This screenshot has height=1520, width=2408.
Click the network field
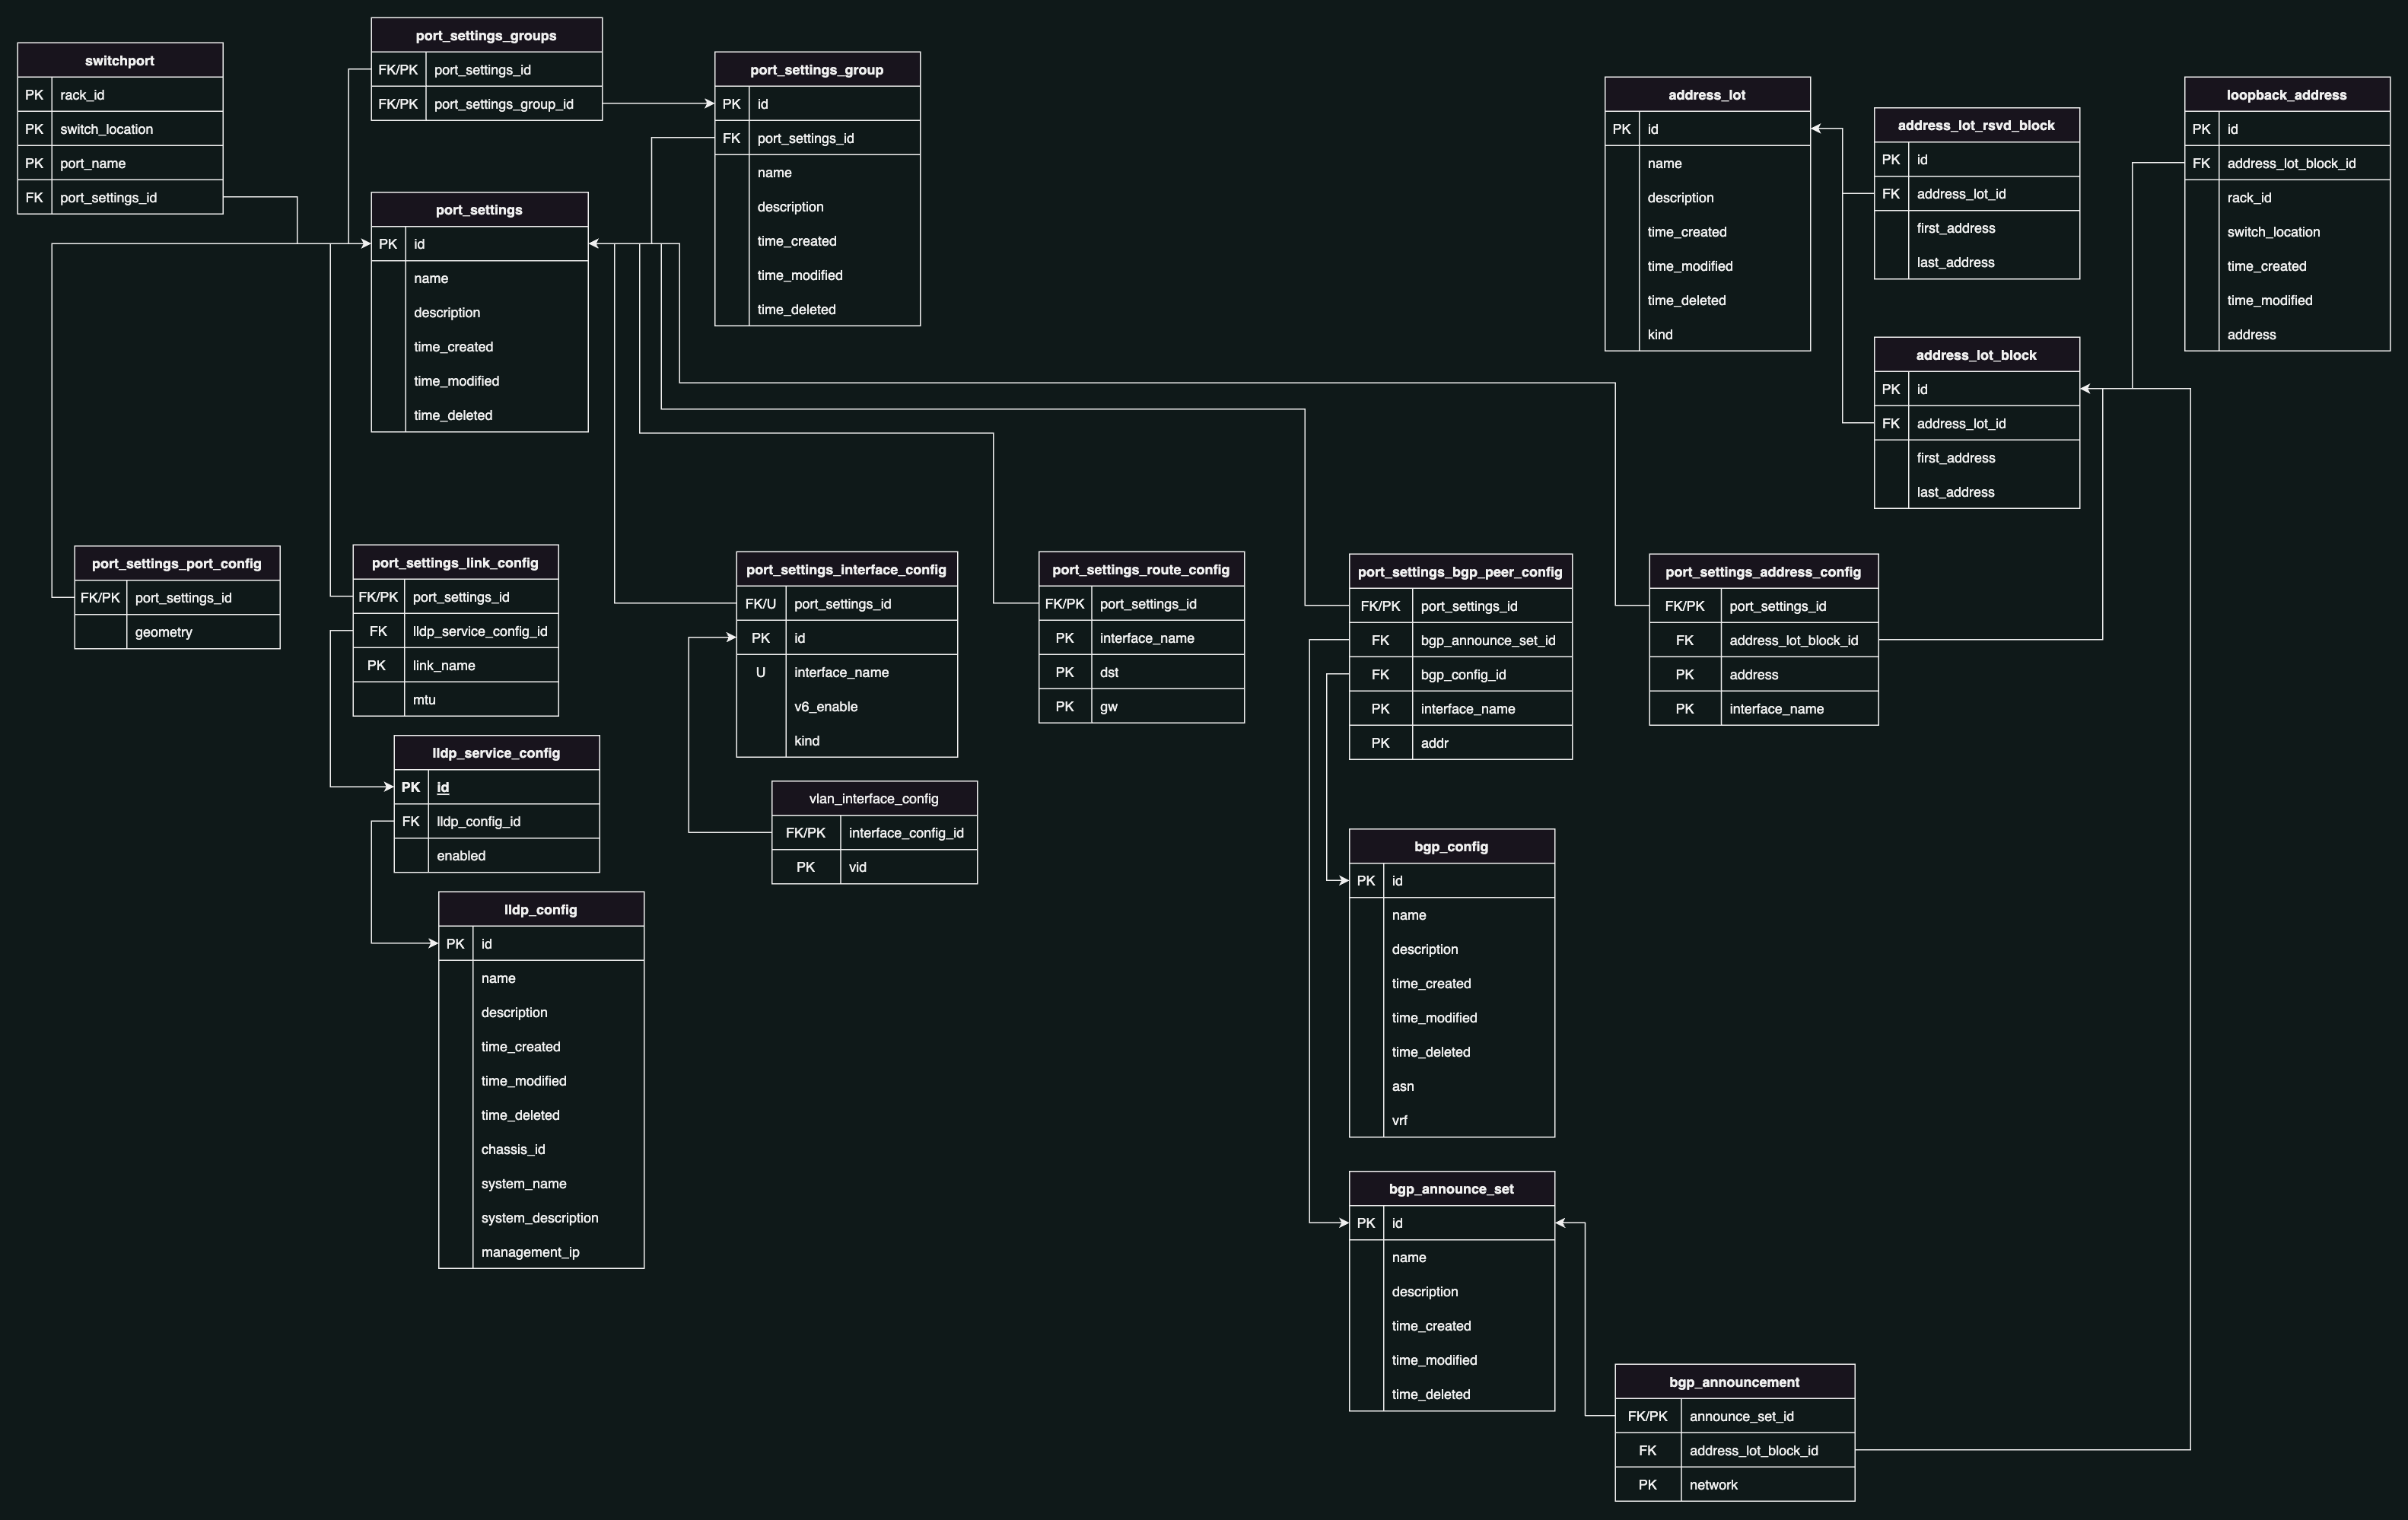[x=1734, y=1484]
